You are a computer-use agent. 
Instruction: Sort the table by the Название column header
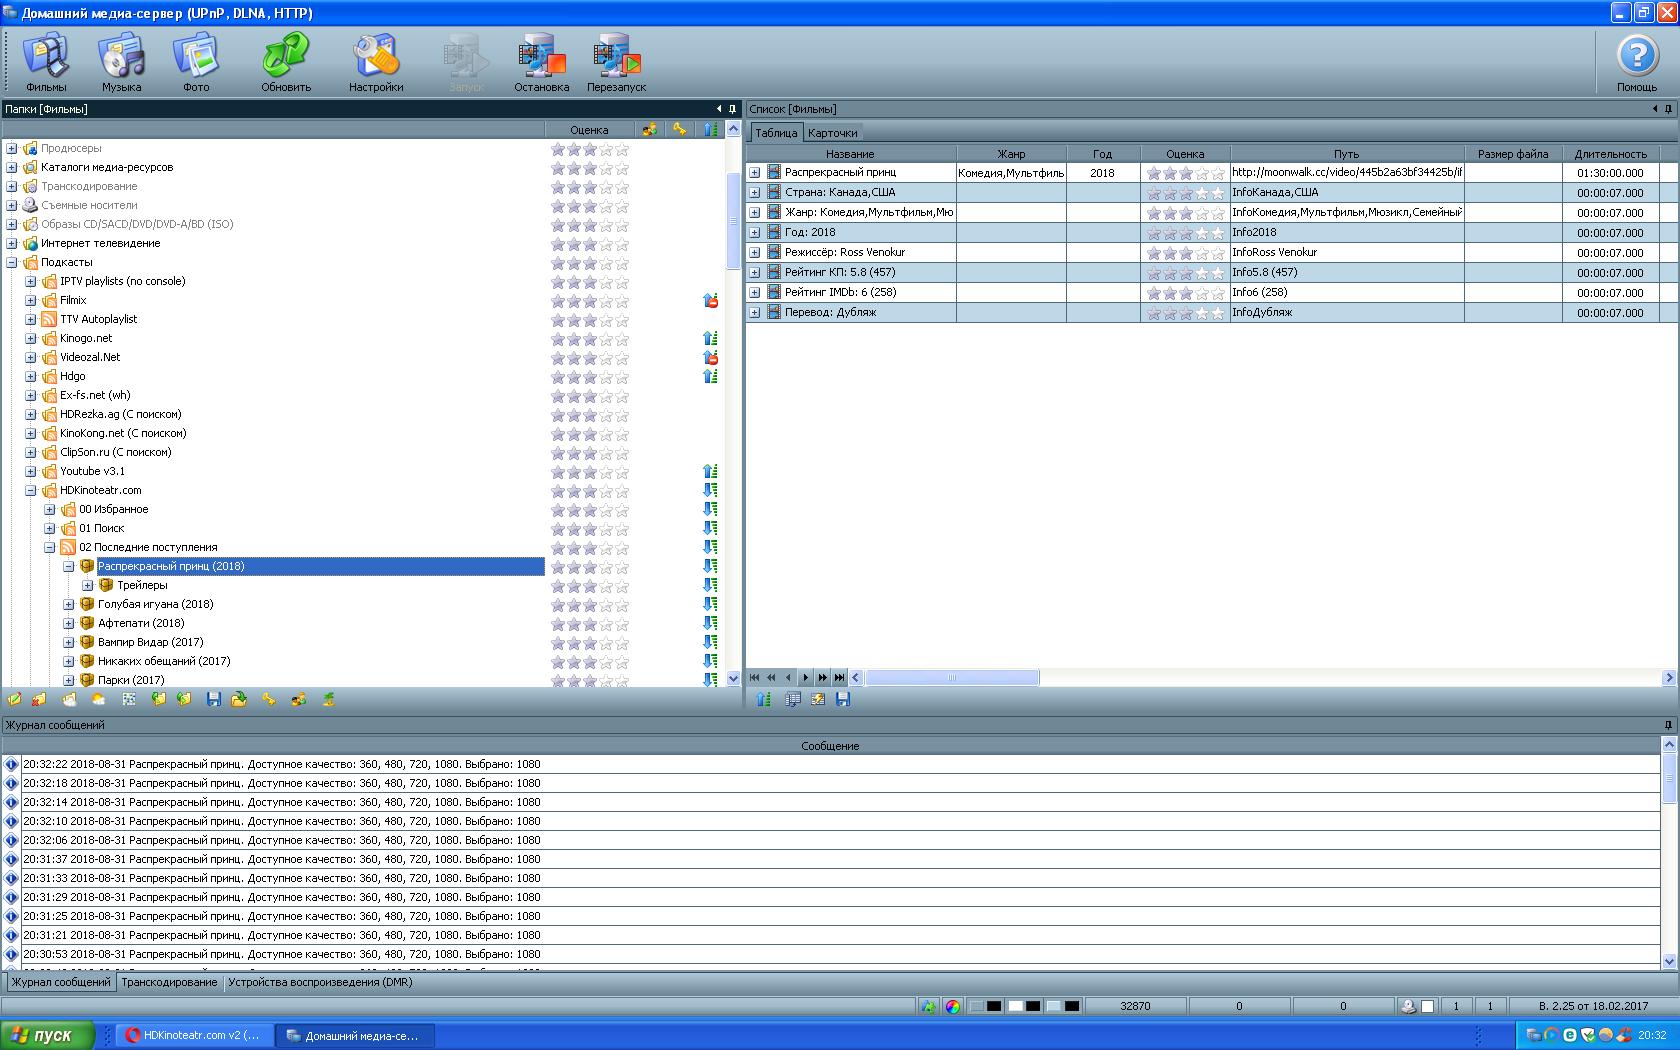click(850, 154)
